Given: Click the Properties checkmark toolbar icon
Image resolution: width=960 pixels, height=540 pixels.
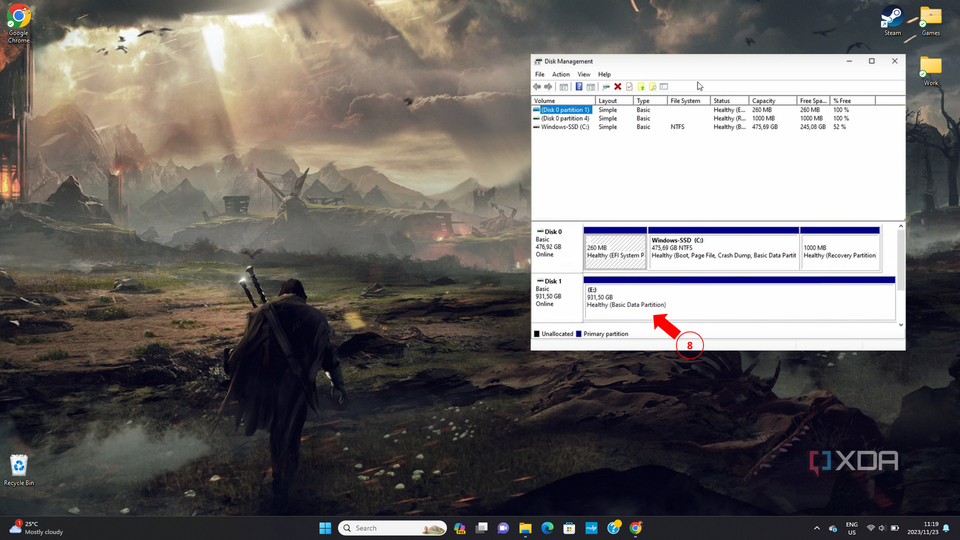Looking at the screenshot, I should 629,87.
